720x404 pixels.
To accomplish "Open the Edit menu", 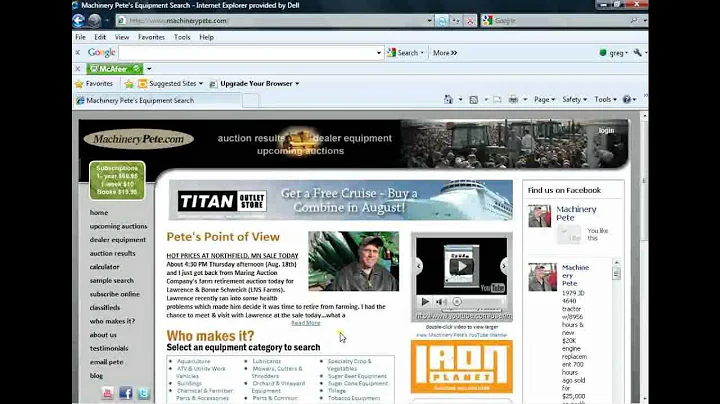I will point(100,37).
